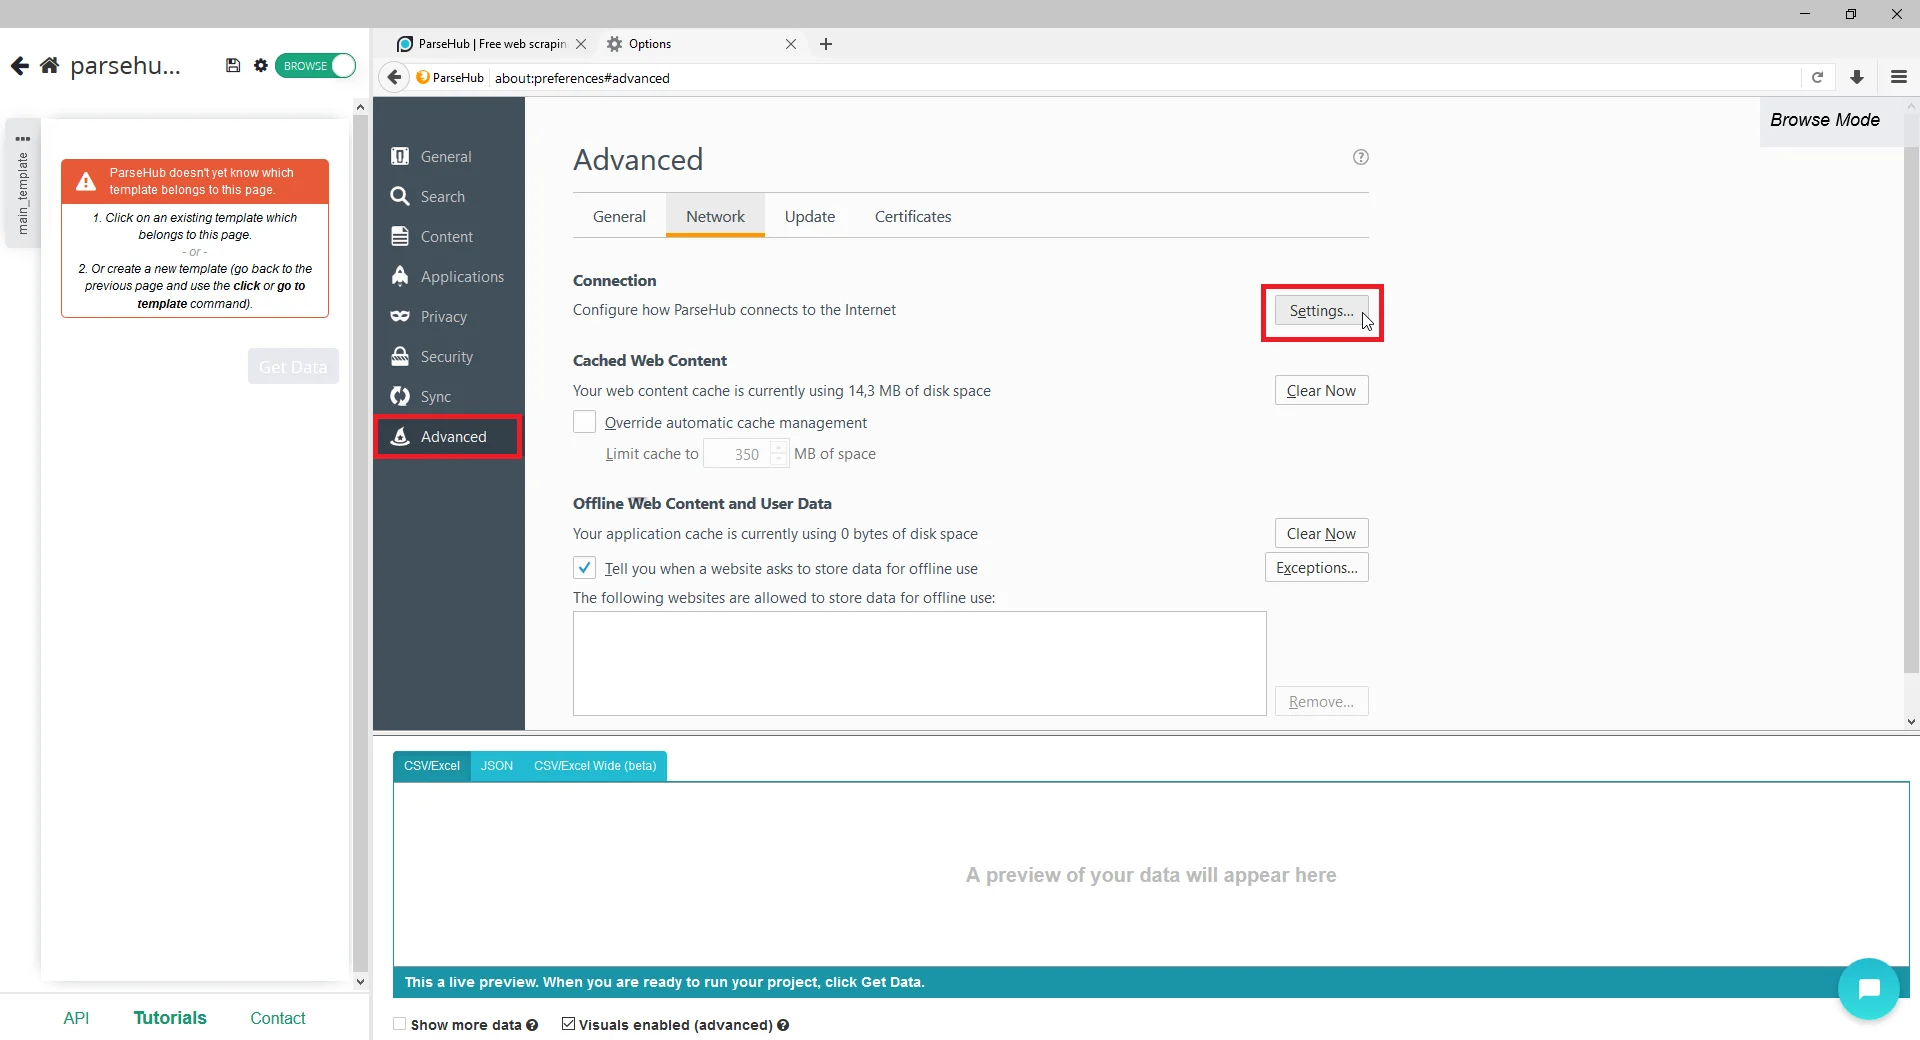Screen dimensions: 1920x1040
Task: Open the downloads arrow icon
Action: click(1857, 78)
